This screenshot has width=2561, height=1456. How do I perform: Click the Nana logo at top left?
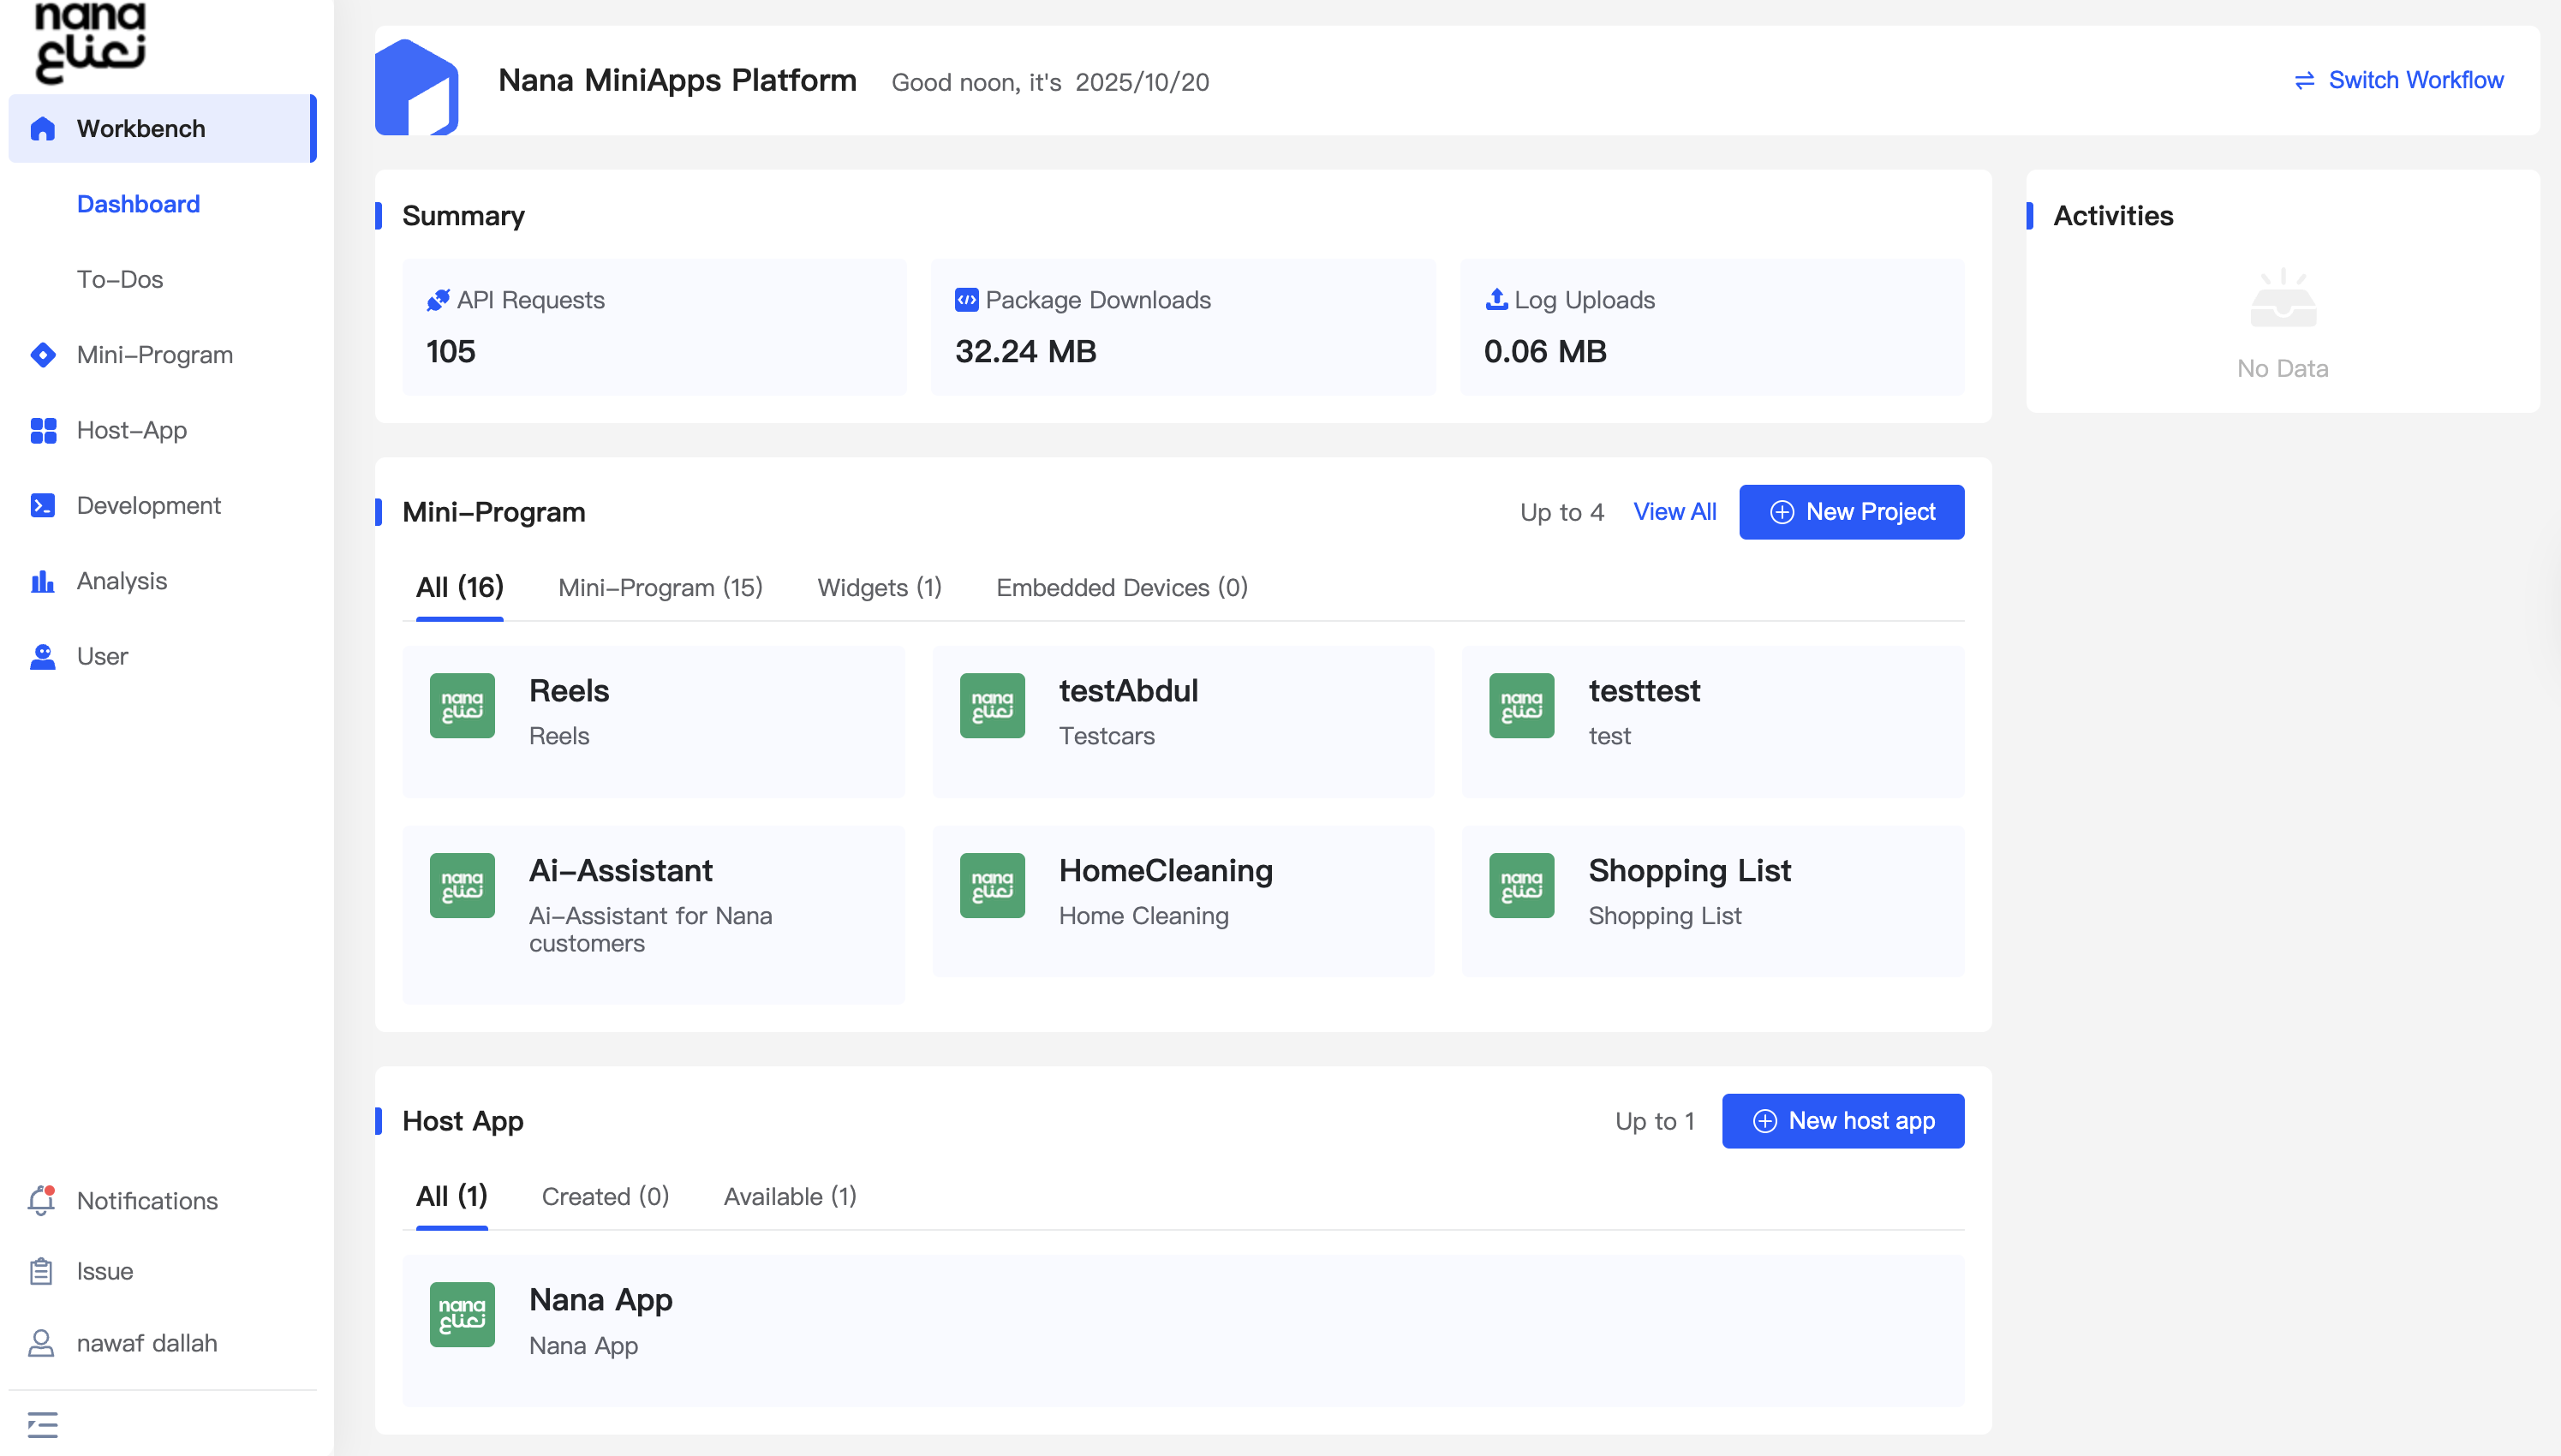pos(90,42)
